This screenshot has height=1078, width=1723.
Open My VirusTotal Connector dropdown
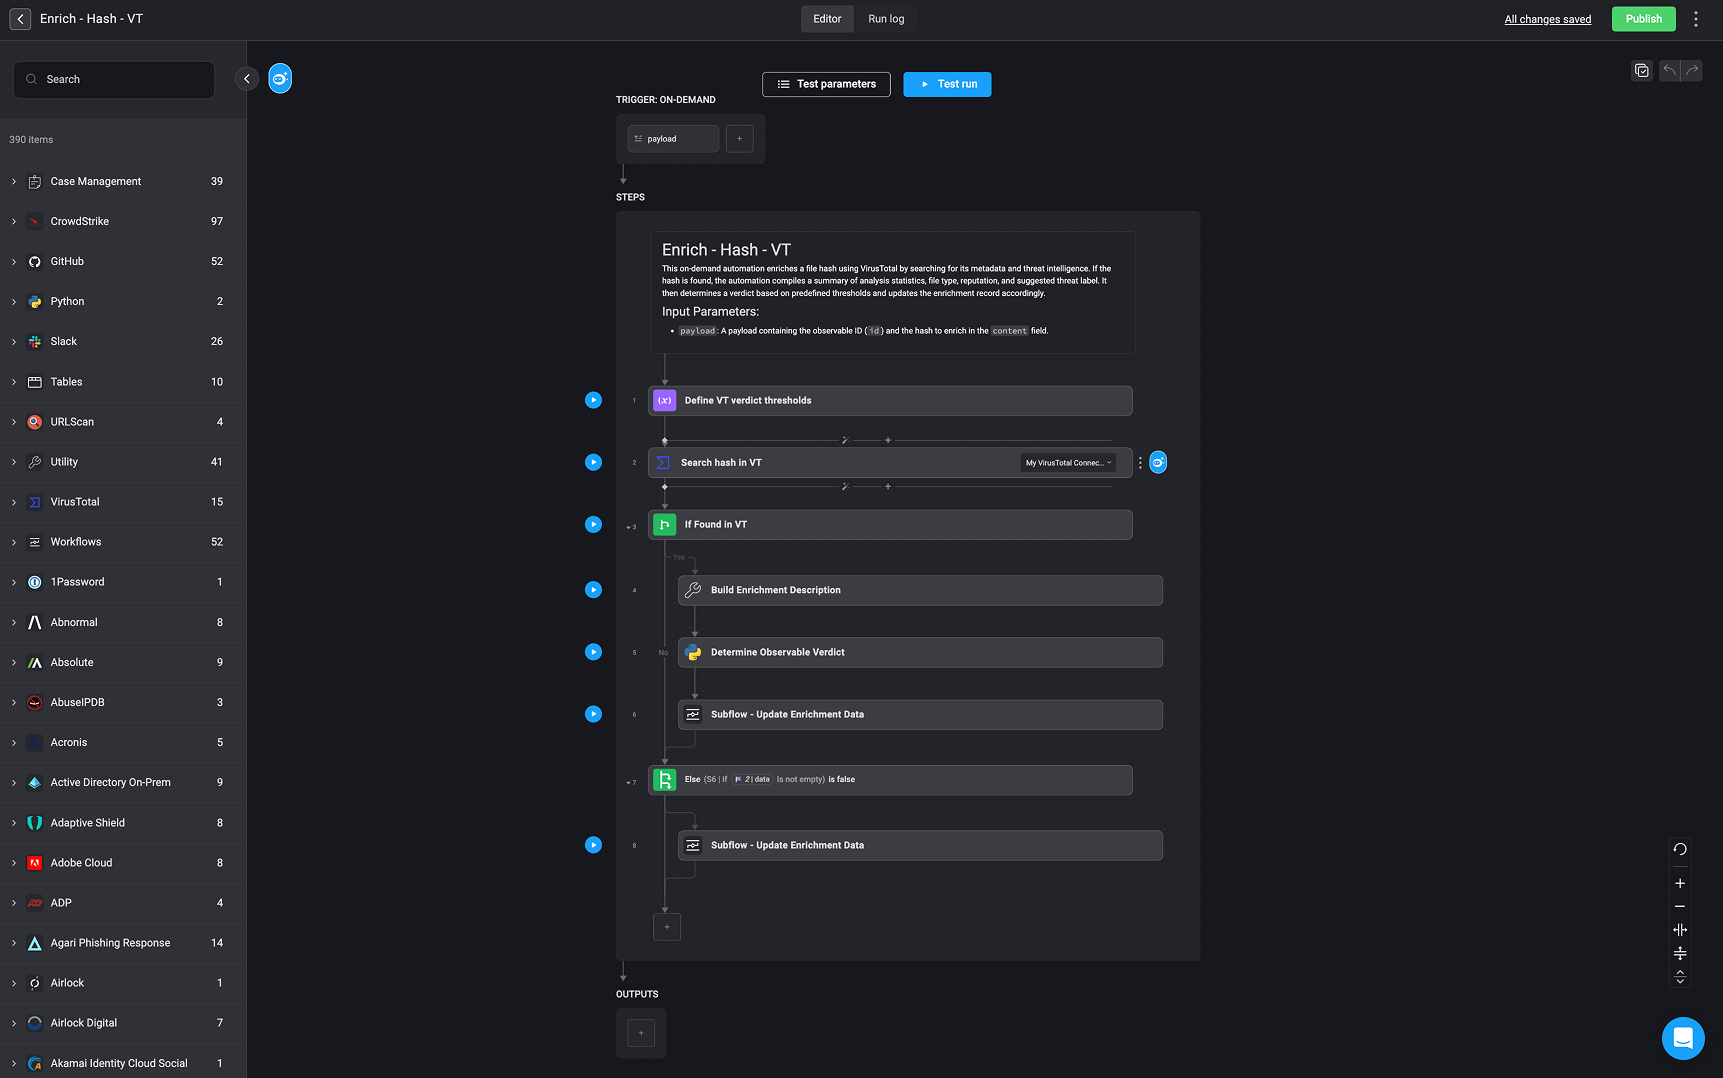point(1068,463)
